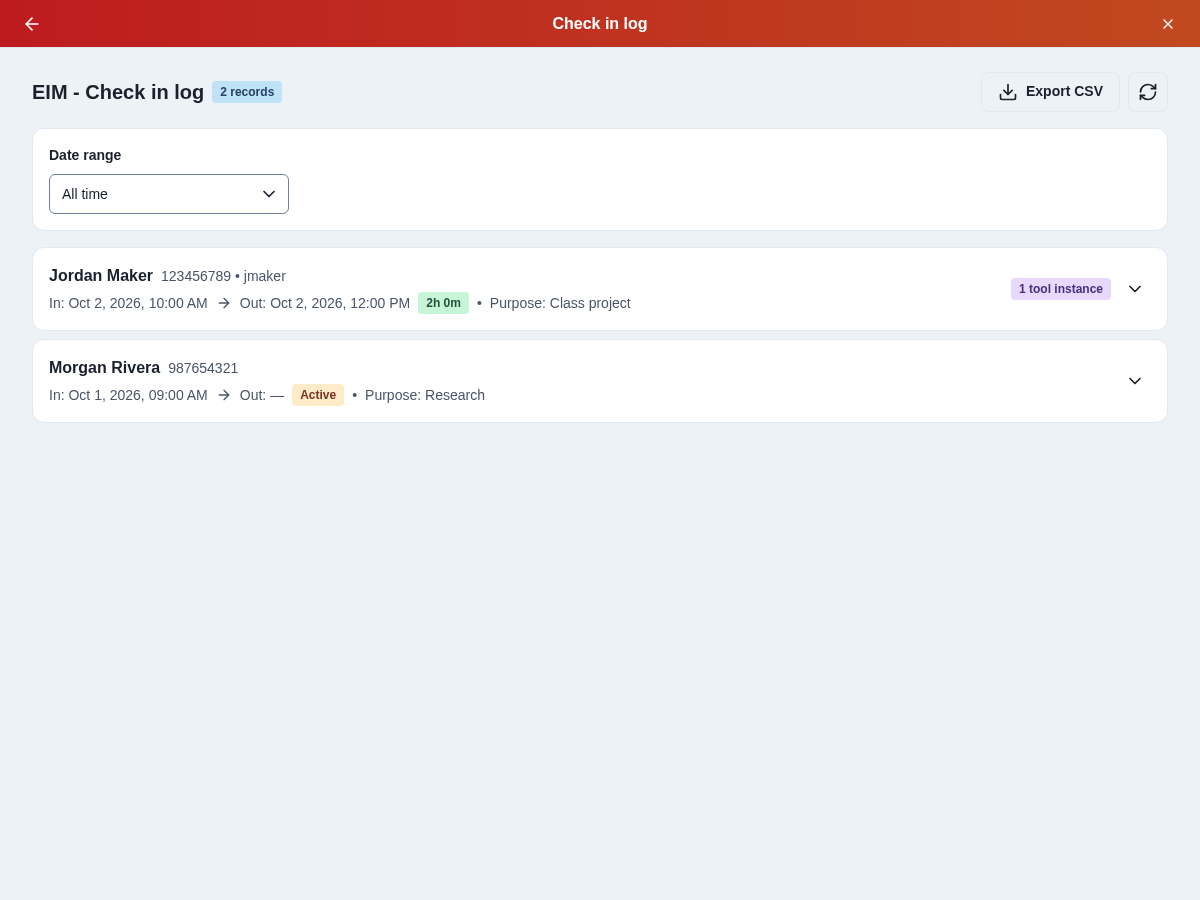1200x900 pixels.
Task: Click the Check in log header title
Action: 600,24
